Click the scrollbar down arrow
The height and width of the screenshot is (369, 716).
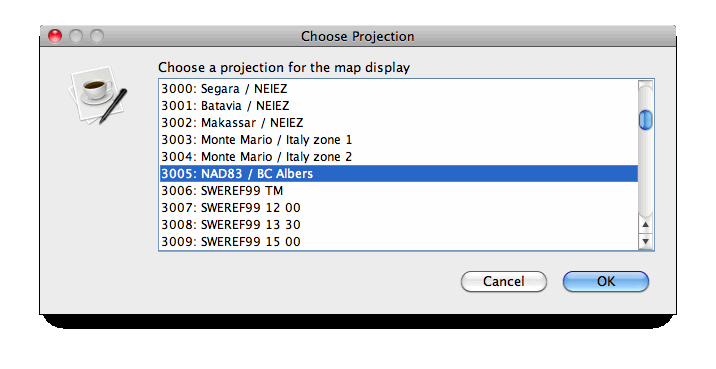click(645, 241)
